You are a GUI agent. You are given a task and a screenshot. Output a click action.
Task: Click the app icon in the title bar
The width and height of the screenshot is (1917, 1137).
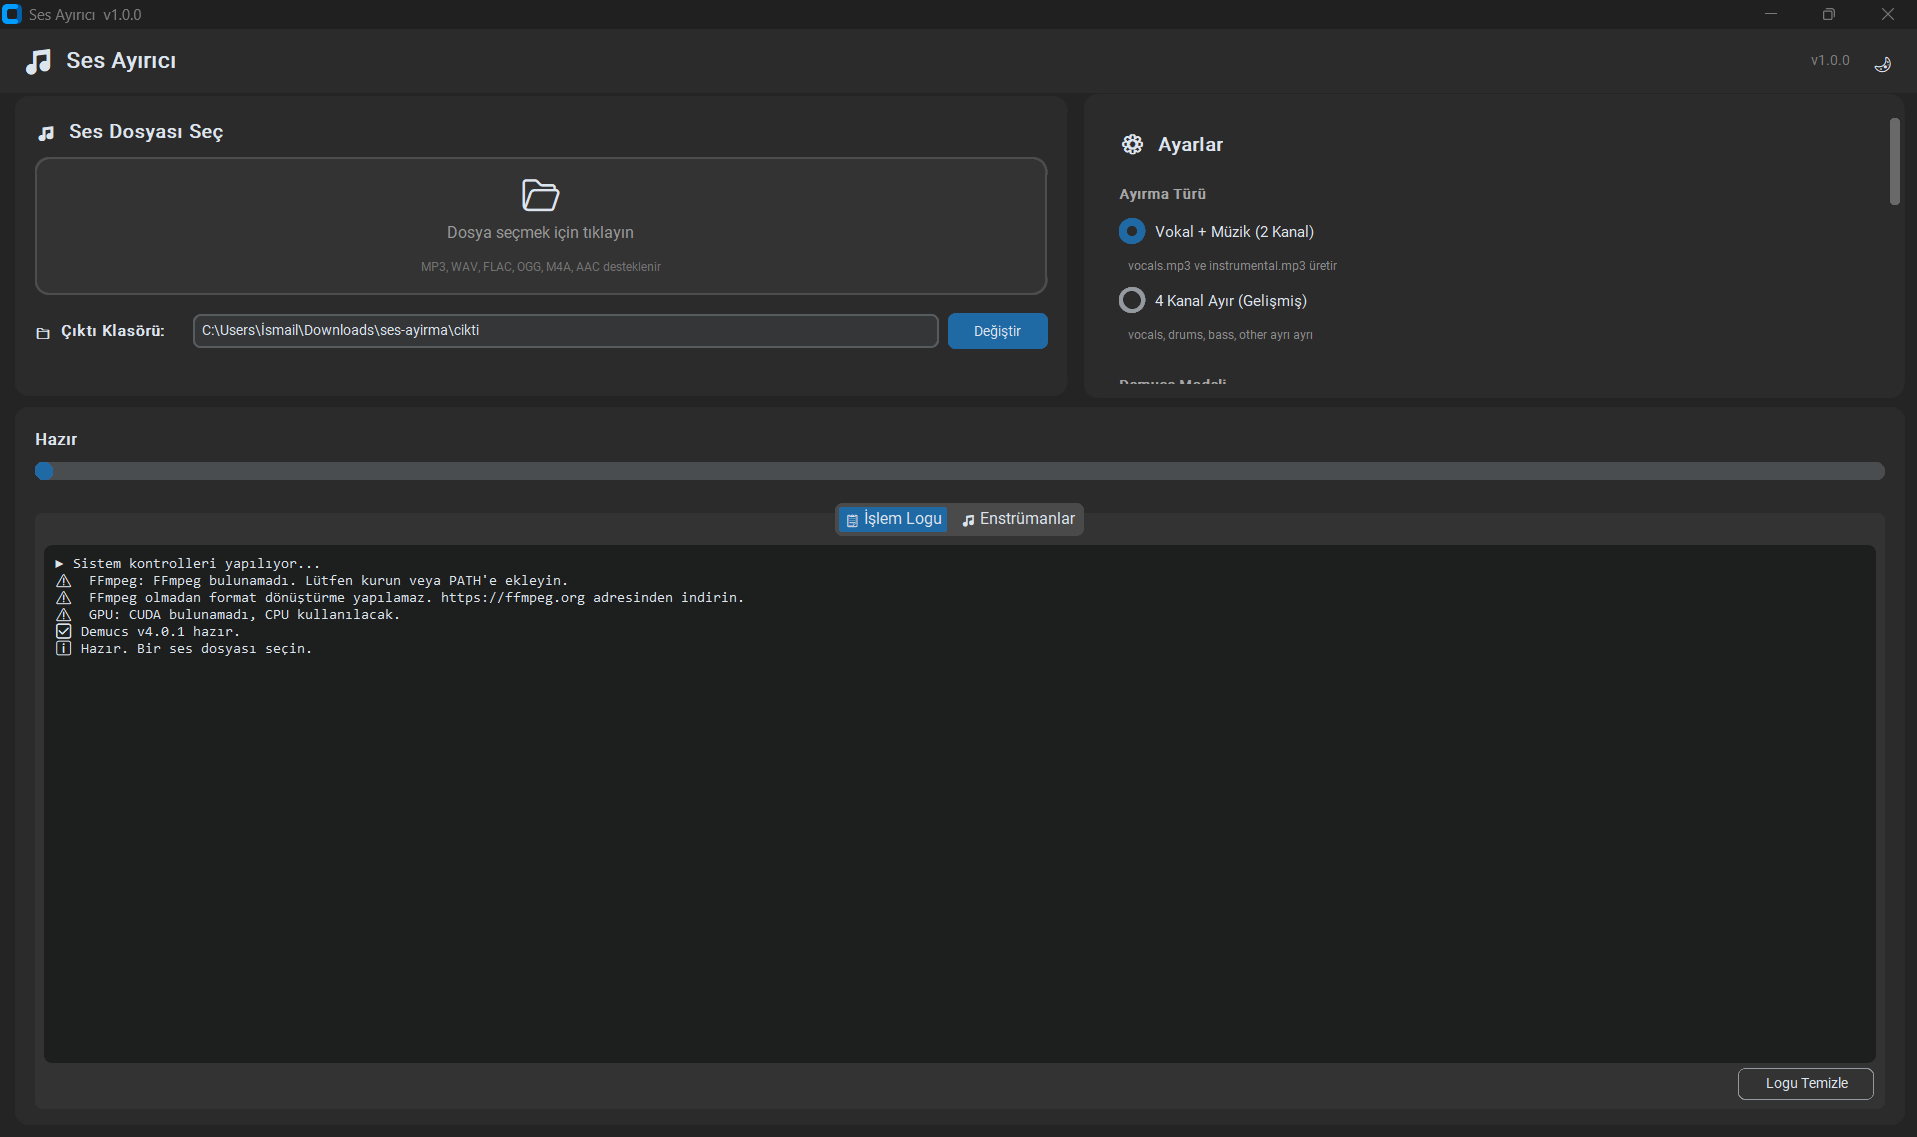point(12,14)
